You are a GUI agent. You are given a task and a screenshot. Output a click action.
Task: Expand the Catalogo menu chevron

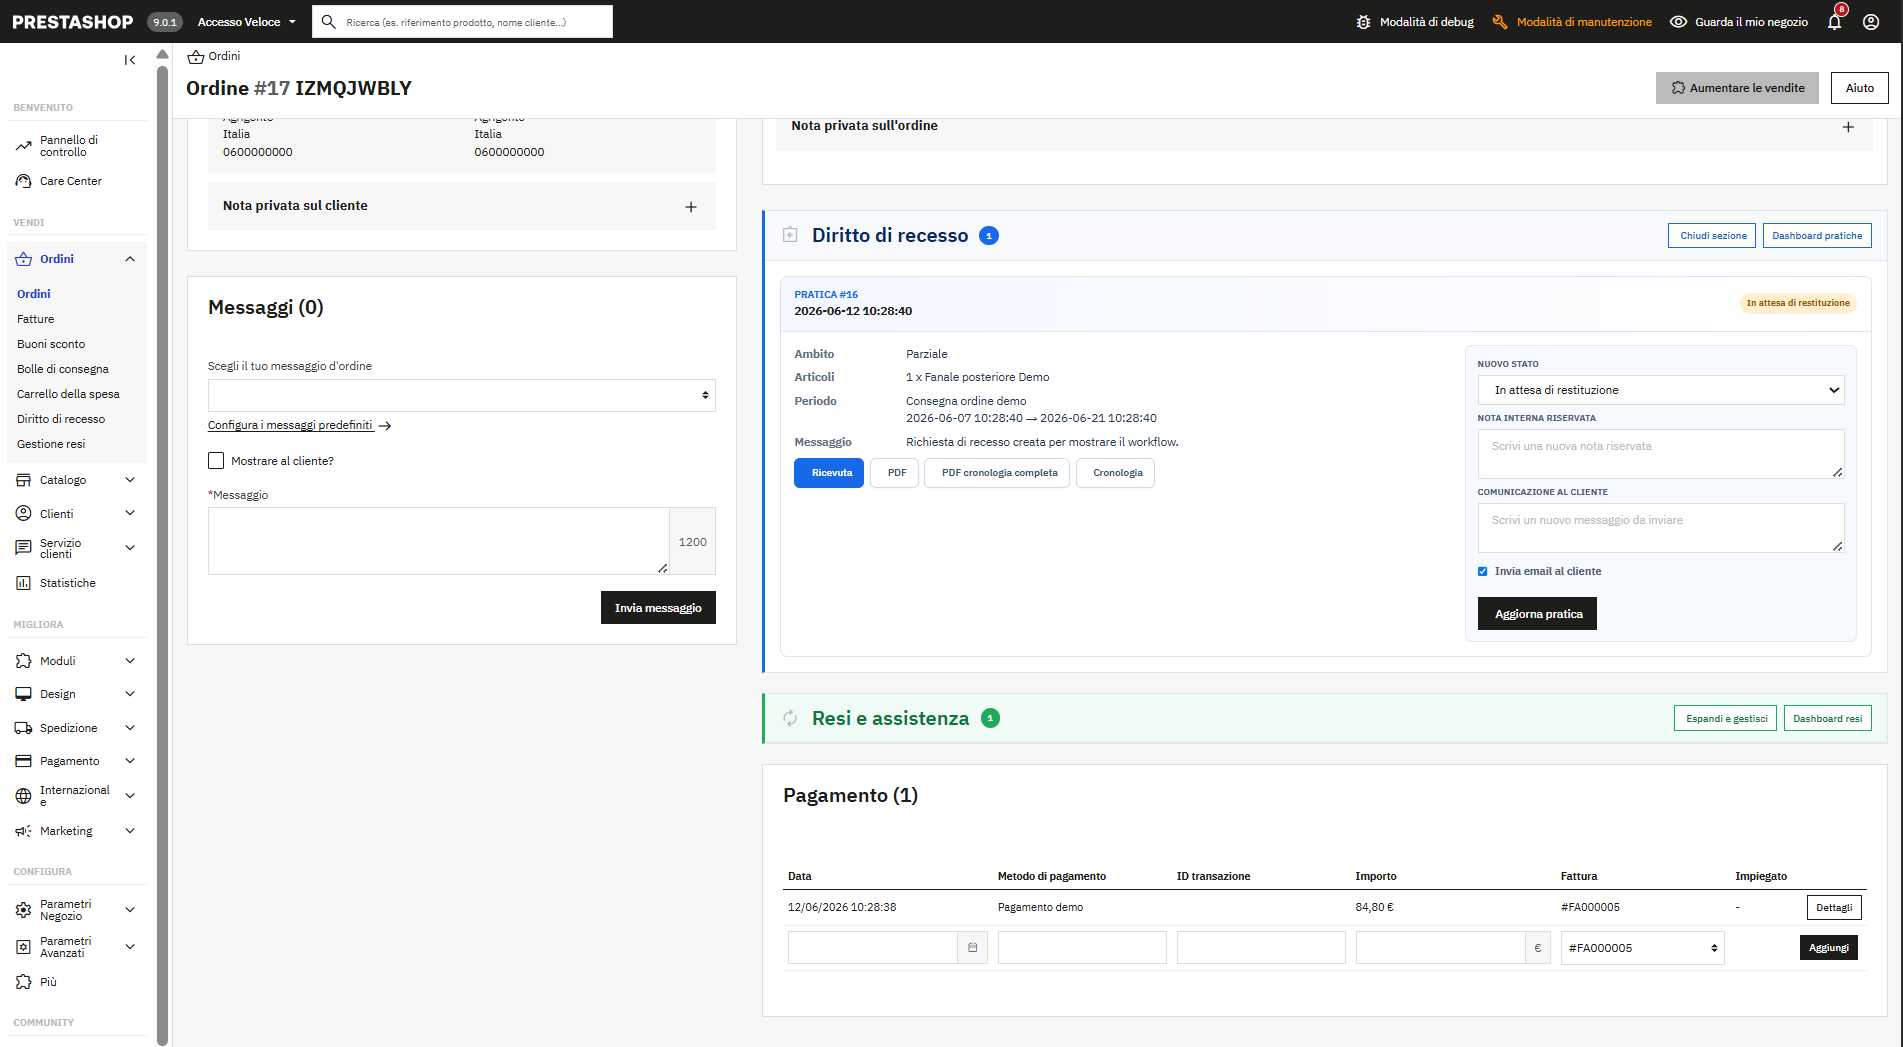(130, 480)
